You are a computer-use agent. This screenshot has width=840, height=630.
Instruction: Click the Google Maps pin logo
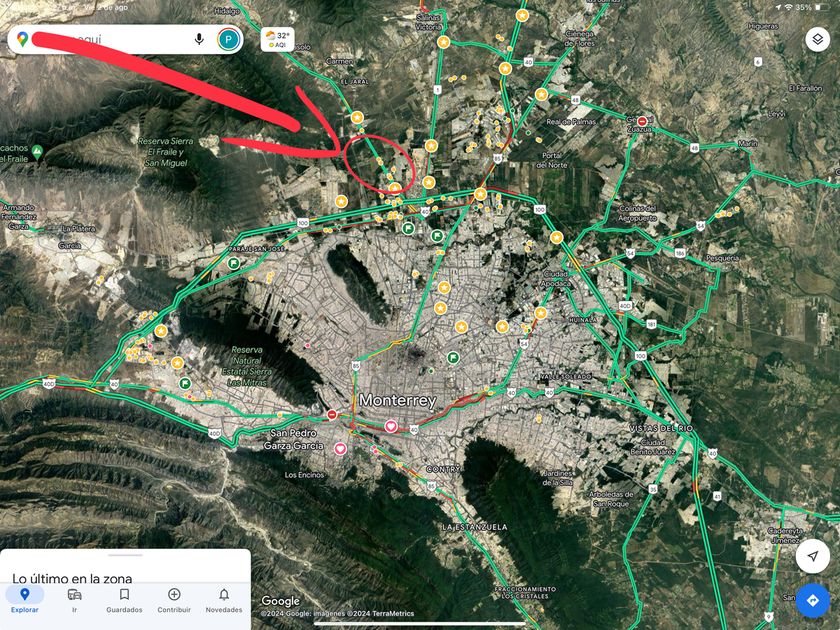[x=22, y=39]
